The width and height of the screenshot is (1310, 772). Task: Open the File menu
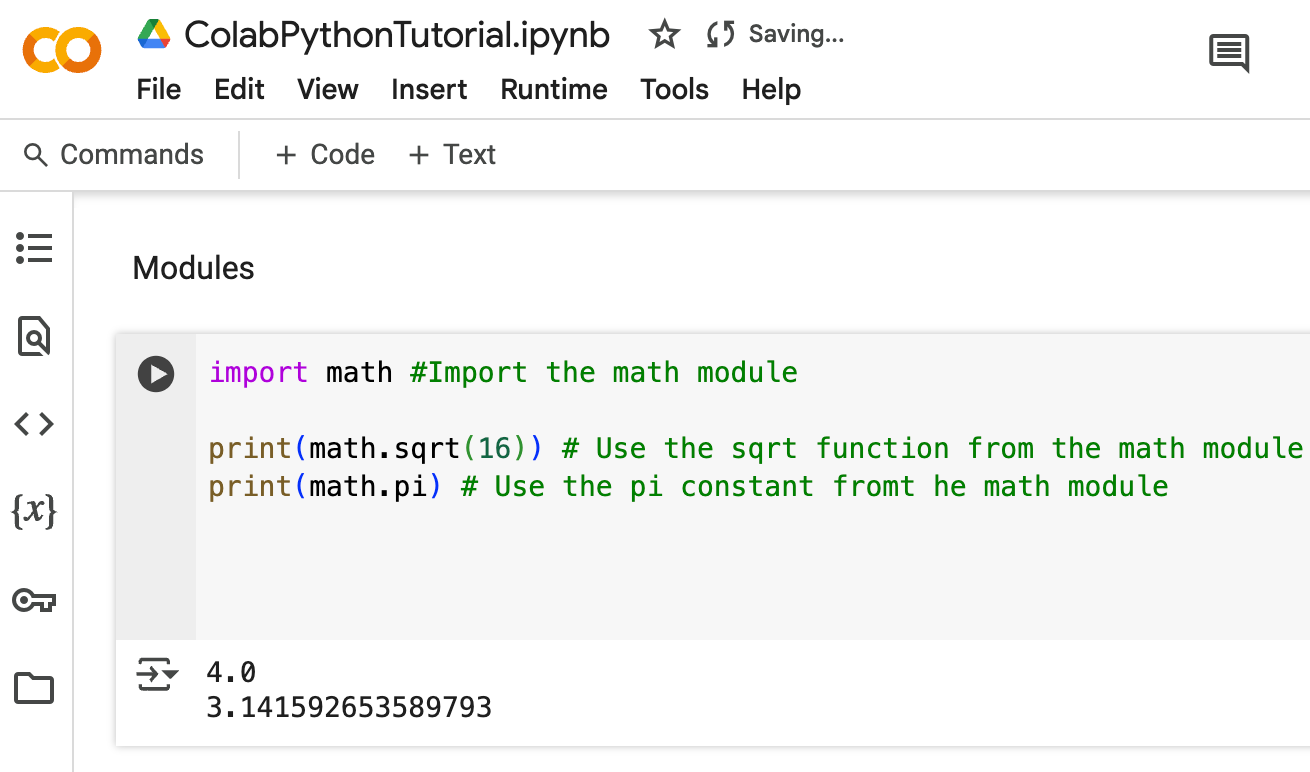[x=159, y=90]
